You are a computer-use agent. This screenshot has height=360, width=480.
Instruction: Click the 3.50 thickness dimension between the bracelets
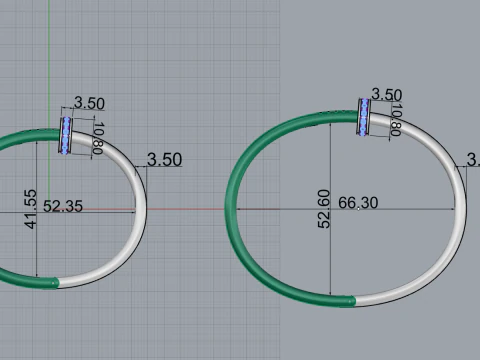(x=165, y=159)
